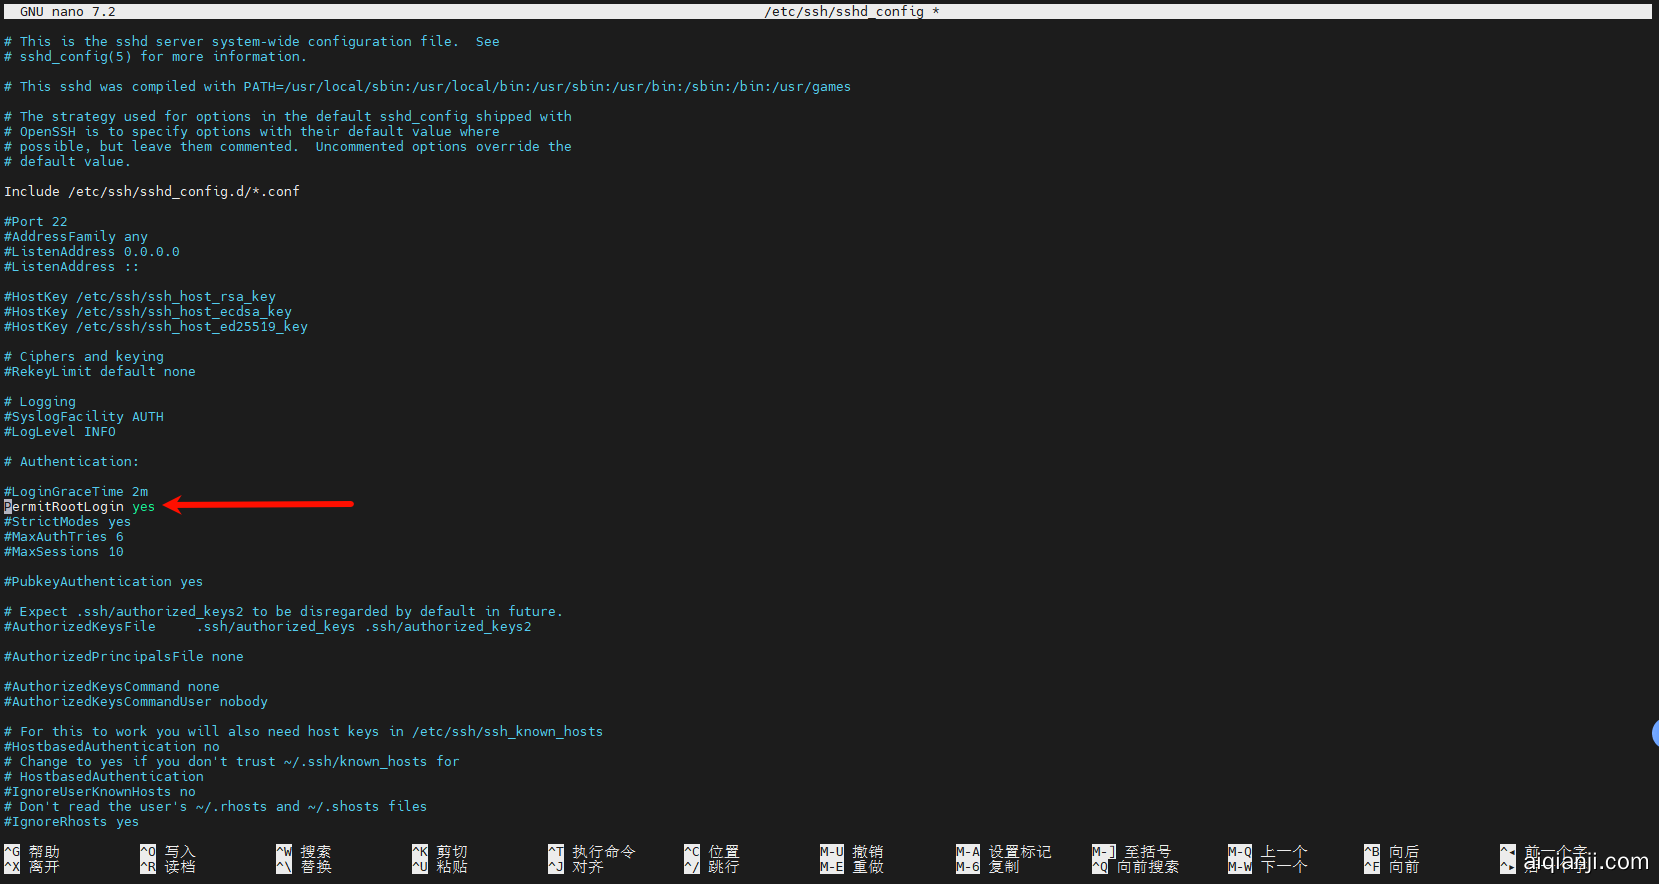Image resolution: width=1659 pixels, height=884 pixels.
Task: Click the M-6 复制 copy shortcut
Action: coord(988,867)
